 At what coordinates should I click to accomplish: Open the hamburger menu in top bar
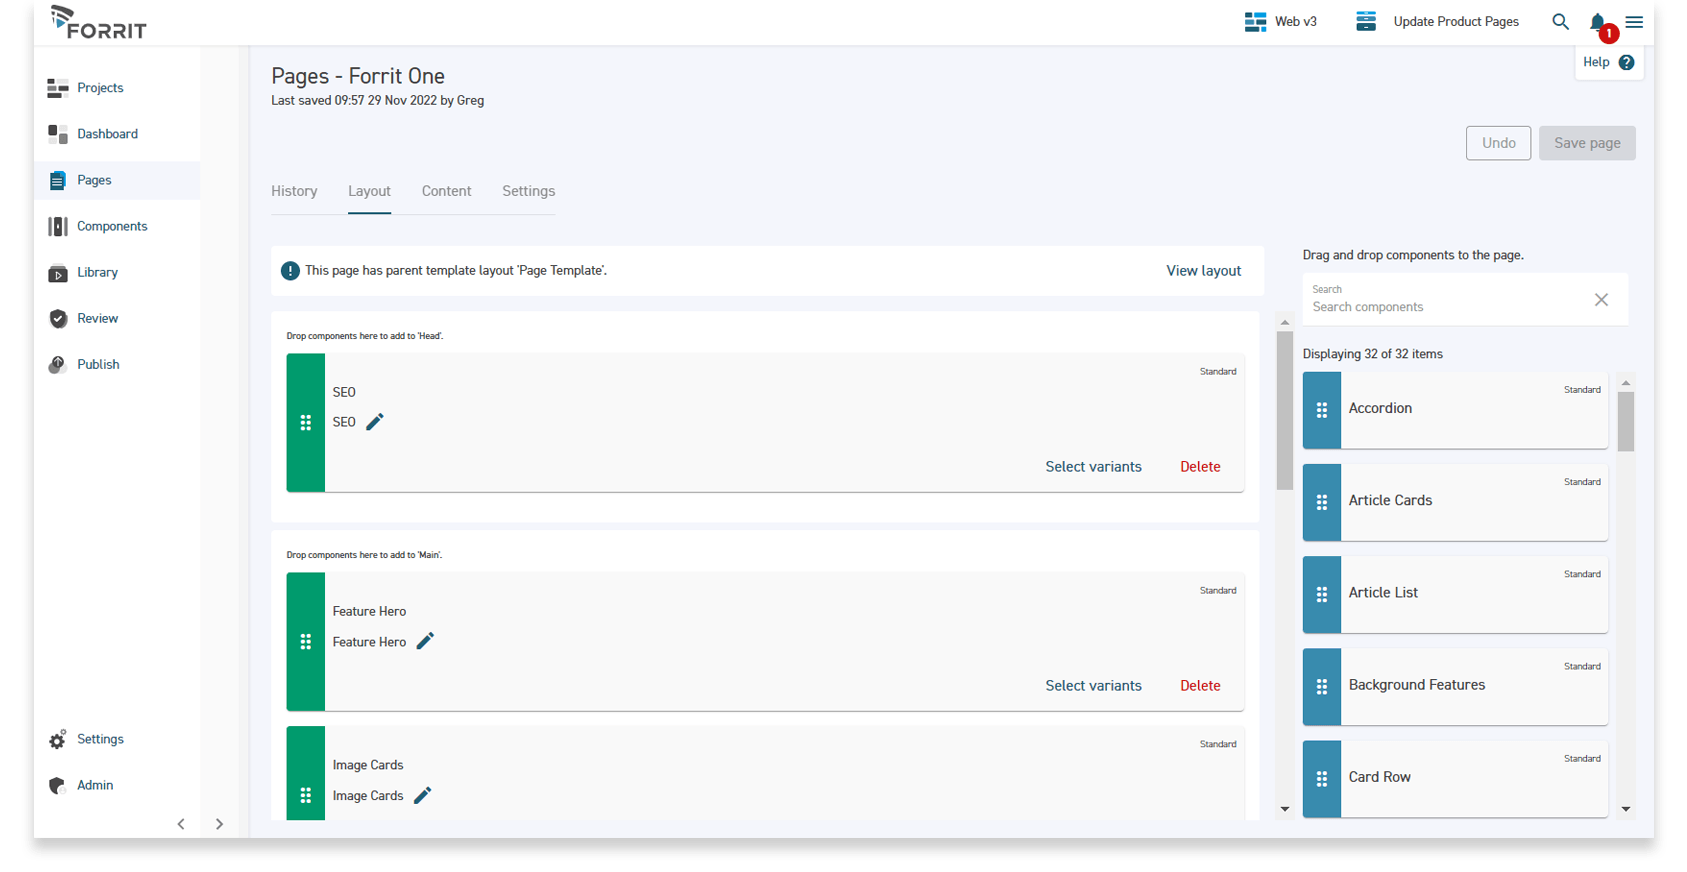tap(1634, 22)
